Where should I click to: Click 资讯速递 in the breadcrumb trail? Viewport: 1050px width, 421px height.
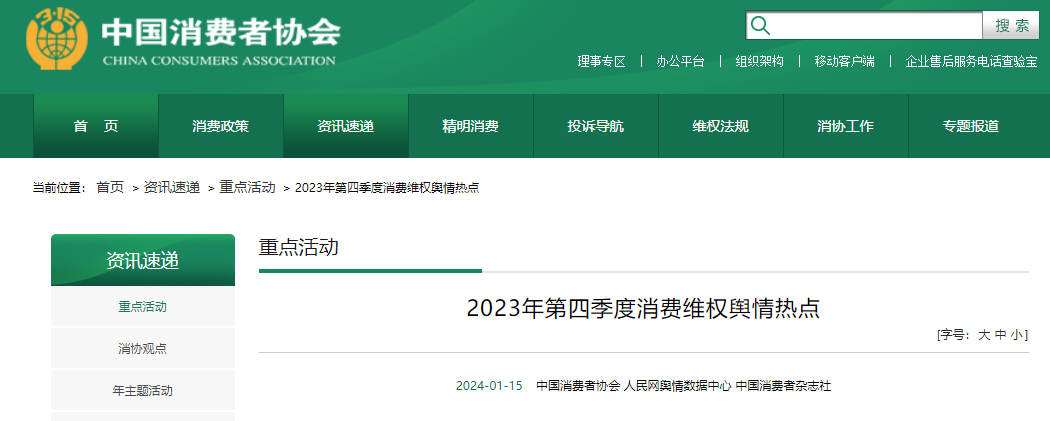[171, 187]
